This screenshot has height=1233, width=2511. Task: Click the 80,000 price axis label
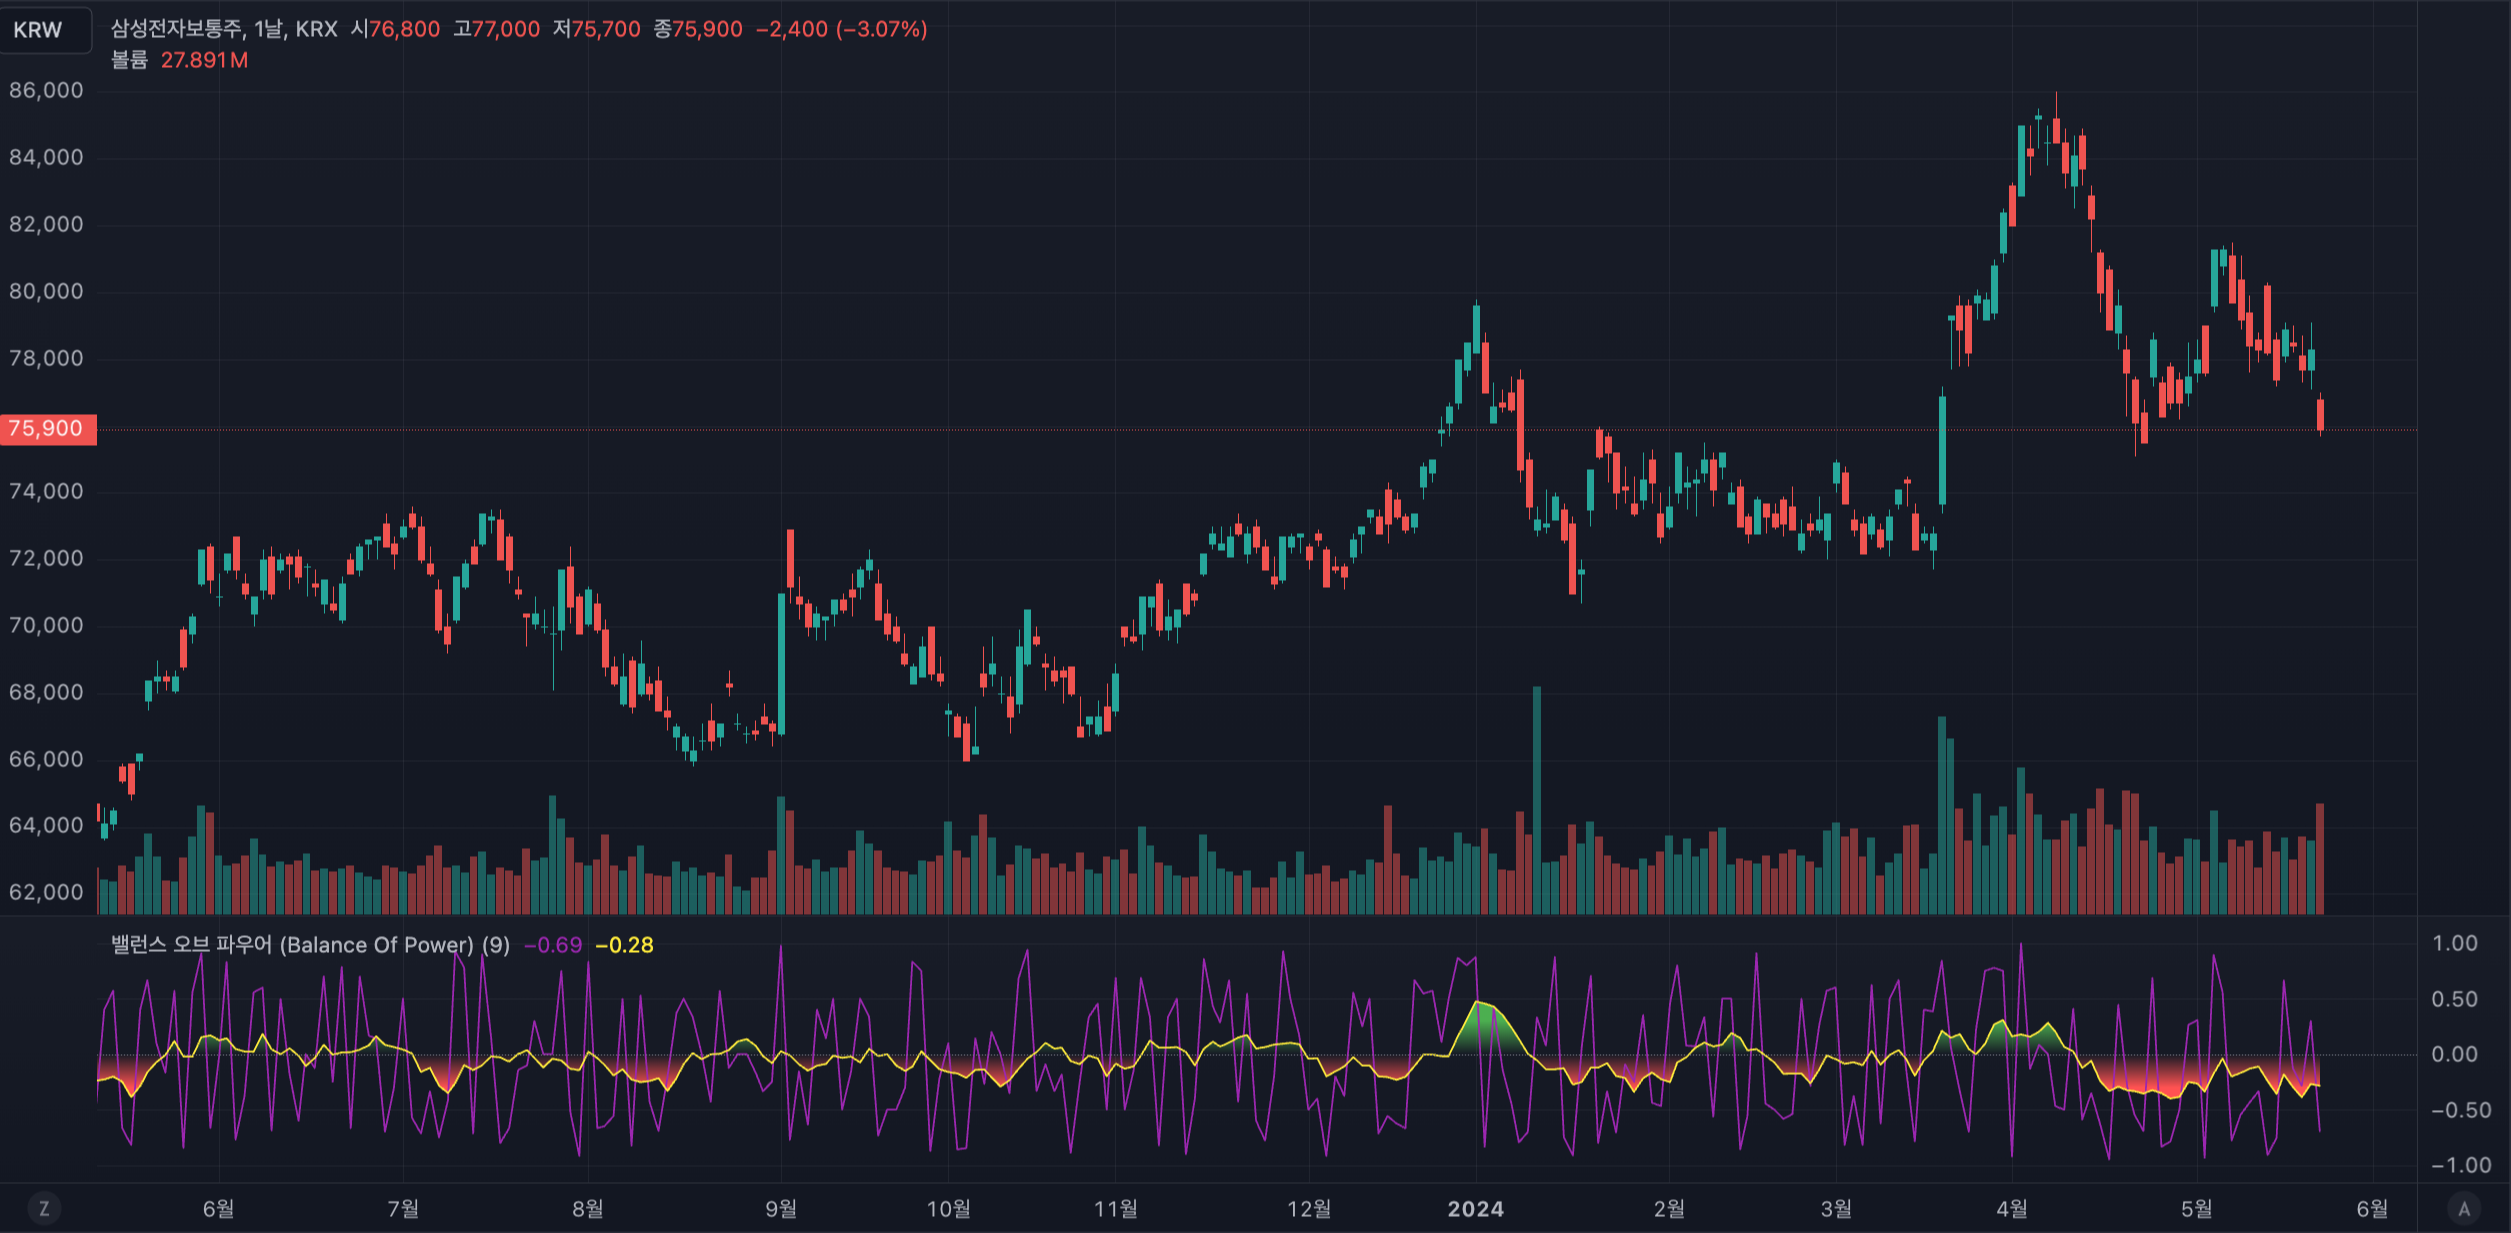46,292
